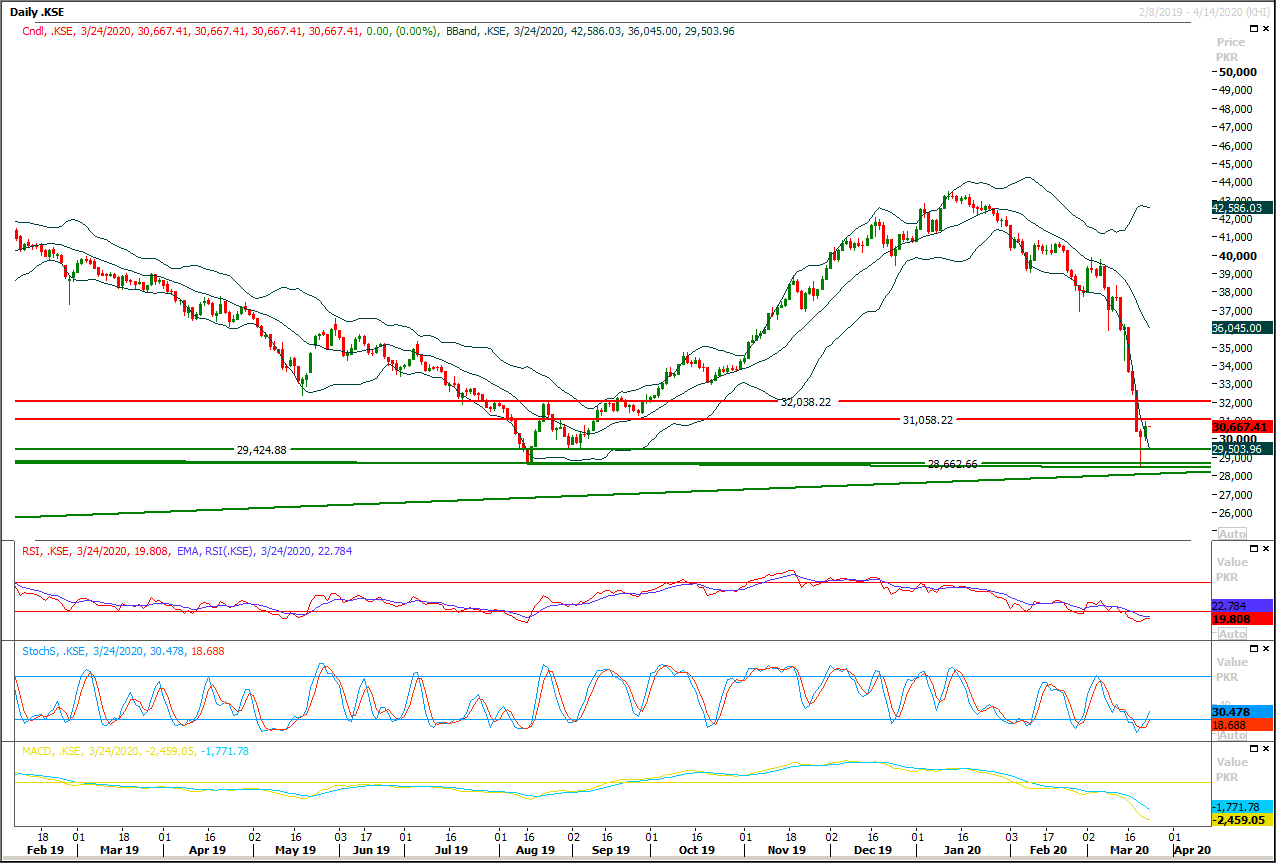Click Auto scale on the StochS axis

click(1232, 735)
